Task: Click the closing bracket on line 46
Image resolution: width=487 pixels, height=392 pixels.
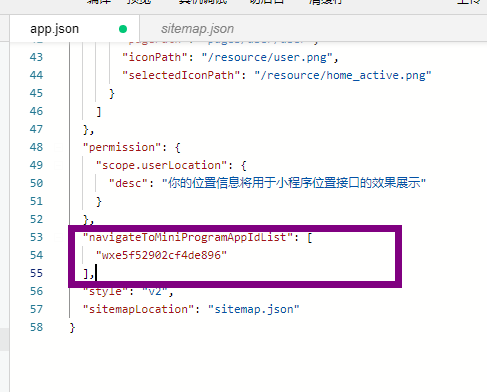Action: tap(99, 112)
